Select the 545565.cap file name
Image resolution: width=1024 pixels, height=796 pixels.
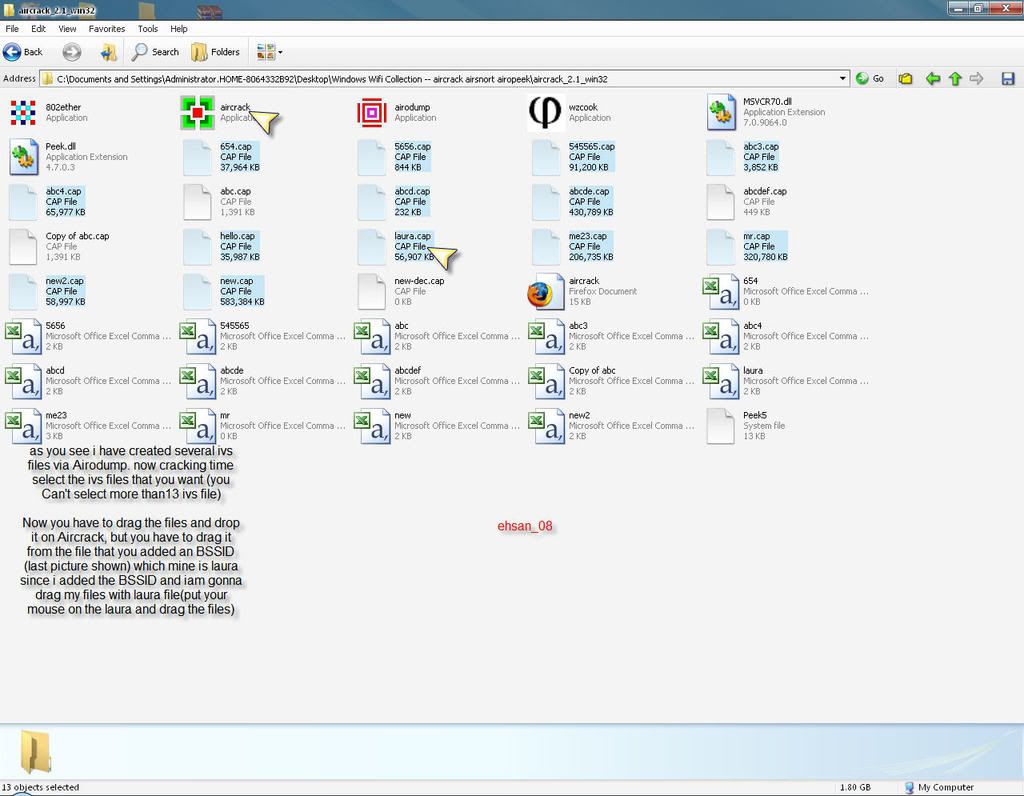(592, 146)
